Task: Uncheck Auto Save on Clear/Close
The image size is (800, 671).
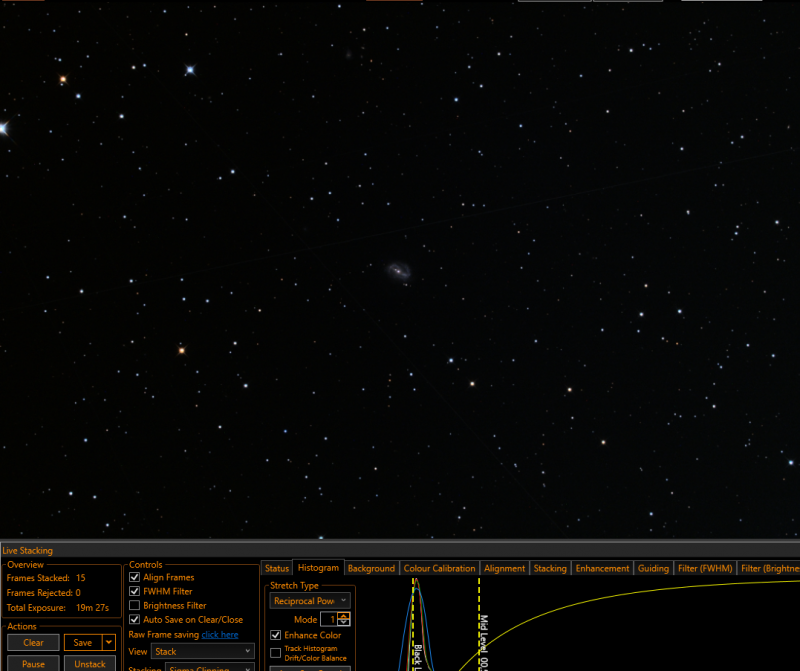Action: (135, 619)
